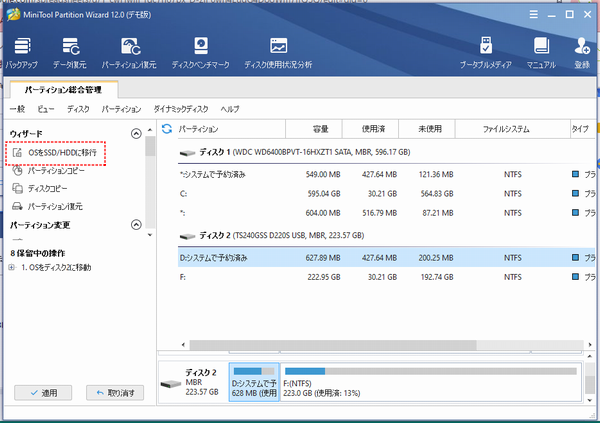Open the ダイナミックディスク menu
This screenshot has width=600, height=423.
[181, 109]
